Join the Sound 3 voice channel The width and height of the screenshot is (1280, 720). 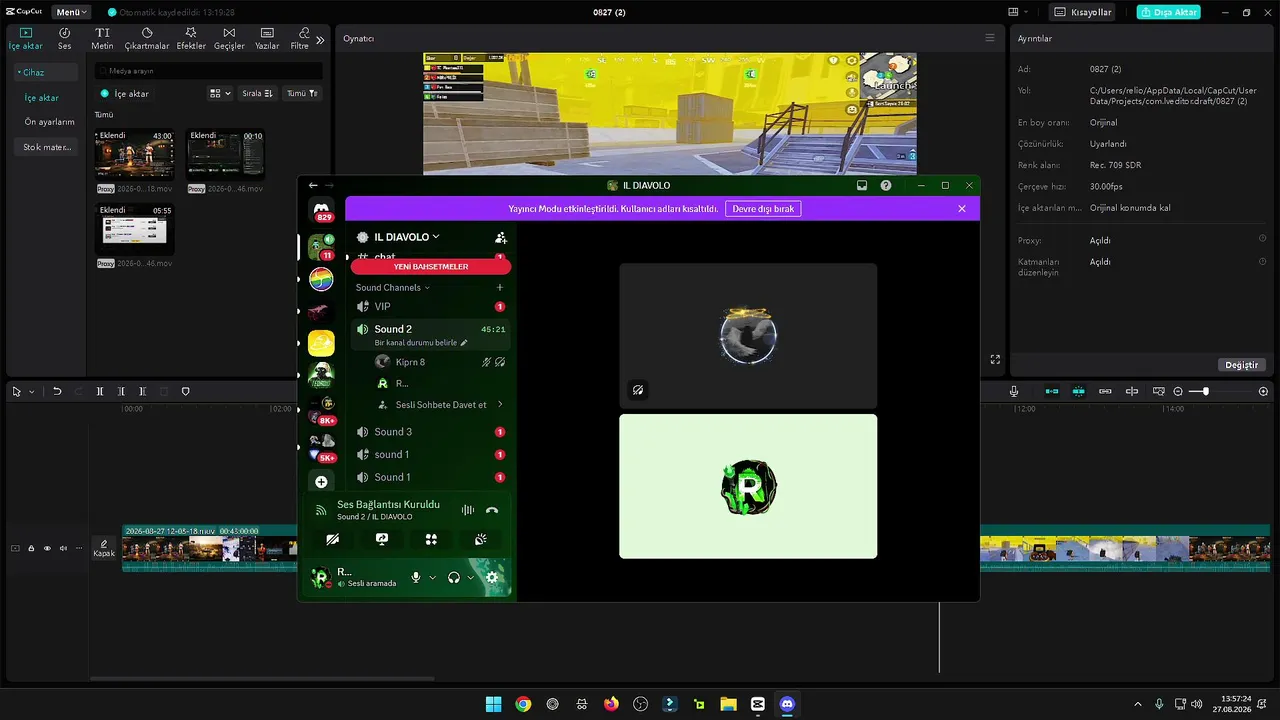coord(429,432)
